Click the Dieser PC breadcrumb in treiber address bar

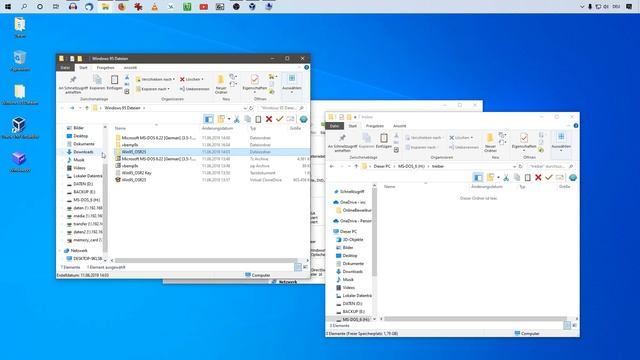[382, 167]
